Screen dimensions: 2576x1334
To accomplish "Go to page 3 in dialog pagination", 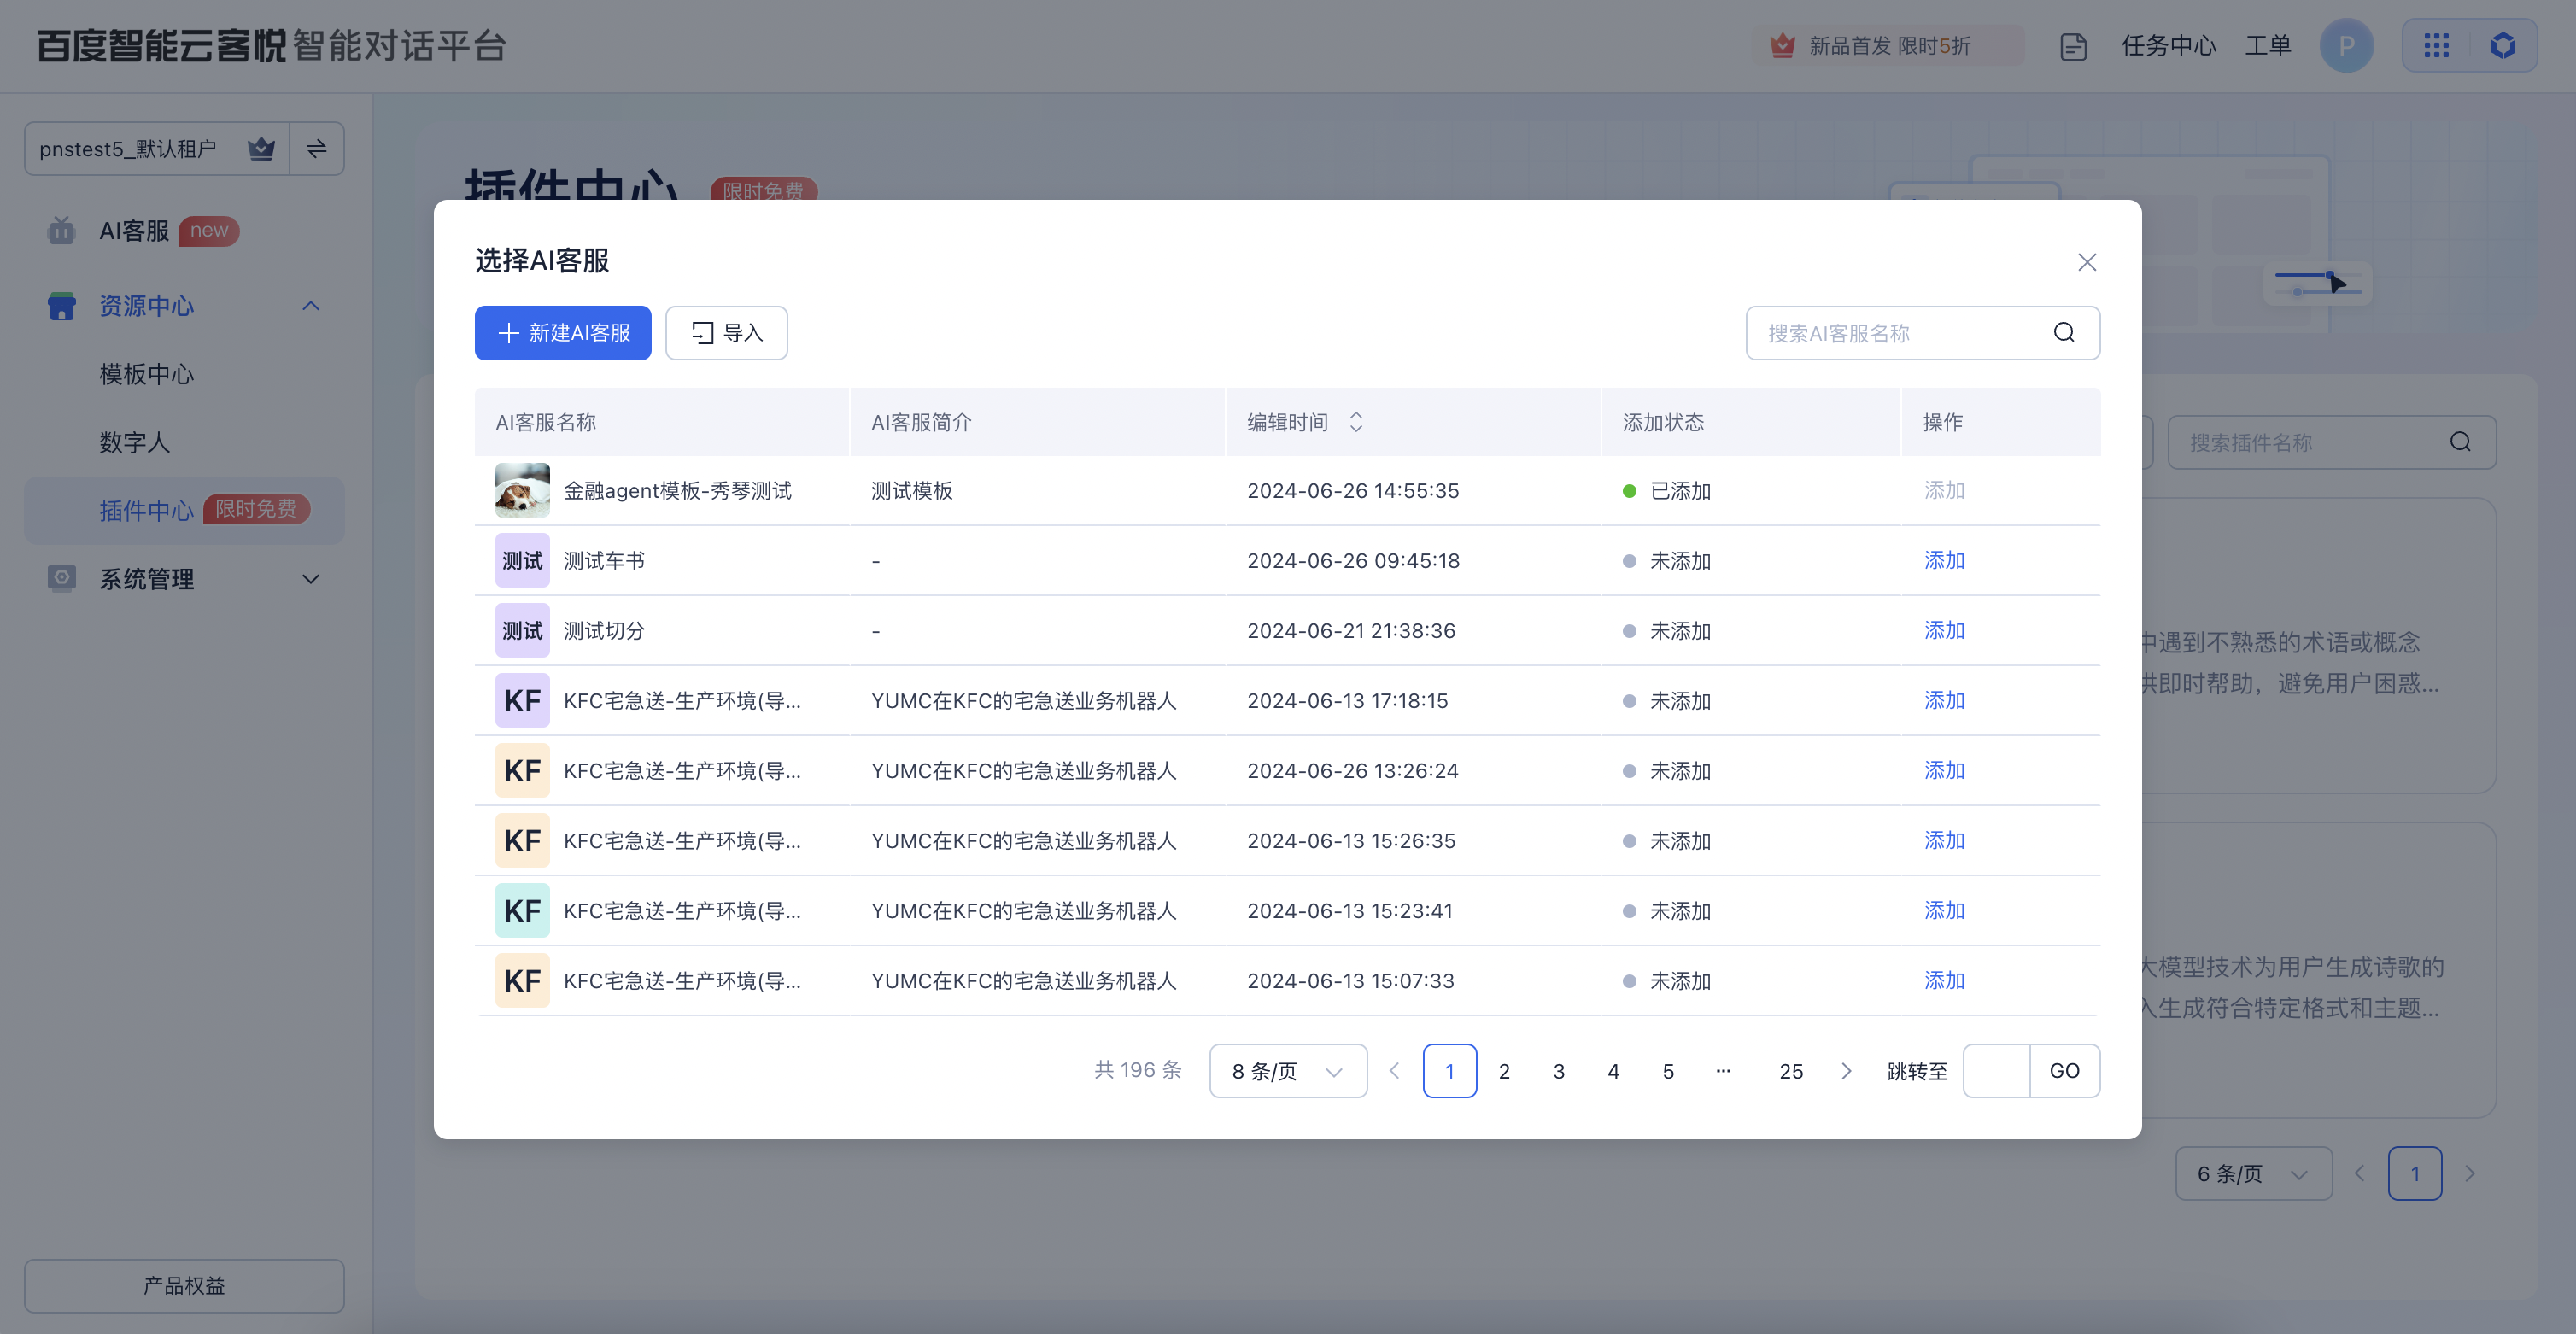I will (1559, 1071).
